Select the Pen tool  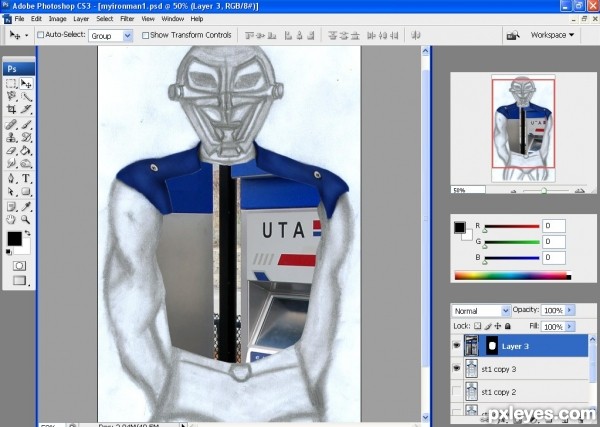tap(11, 178)
